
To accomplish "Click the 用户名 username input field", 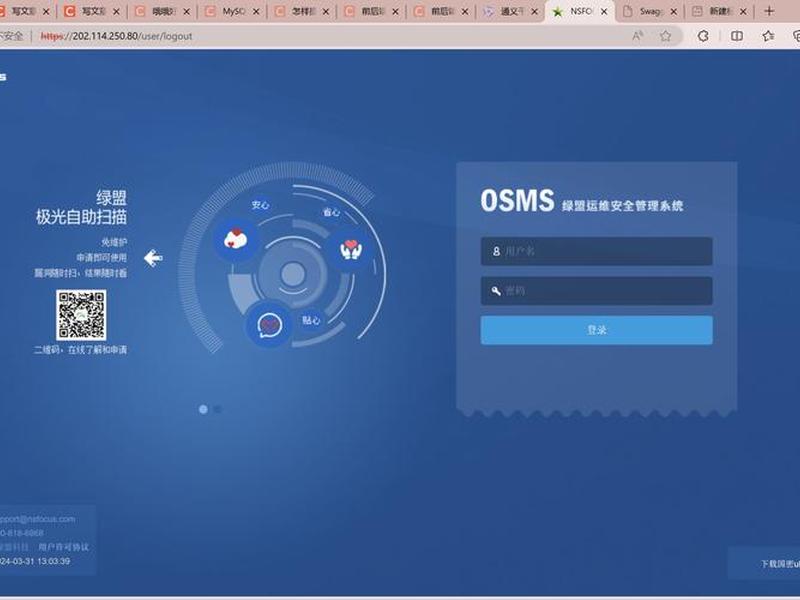I will pyautogui.click(x=596, y=251).
